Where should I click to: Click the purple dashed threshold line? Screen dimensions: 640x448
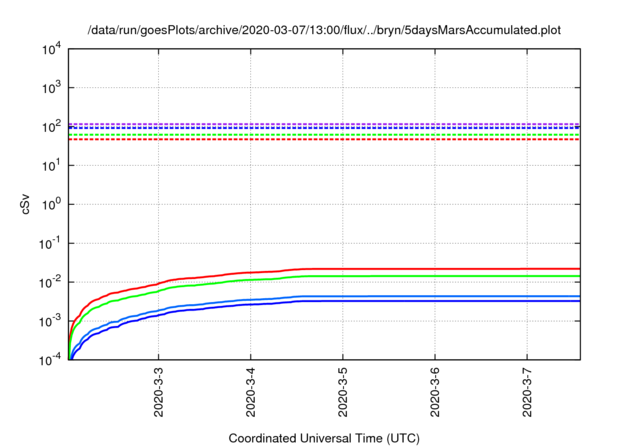(x=324, y=124)
